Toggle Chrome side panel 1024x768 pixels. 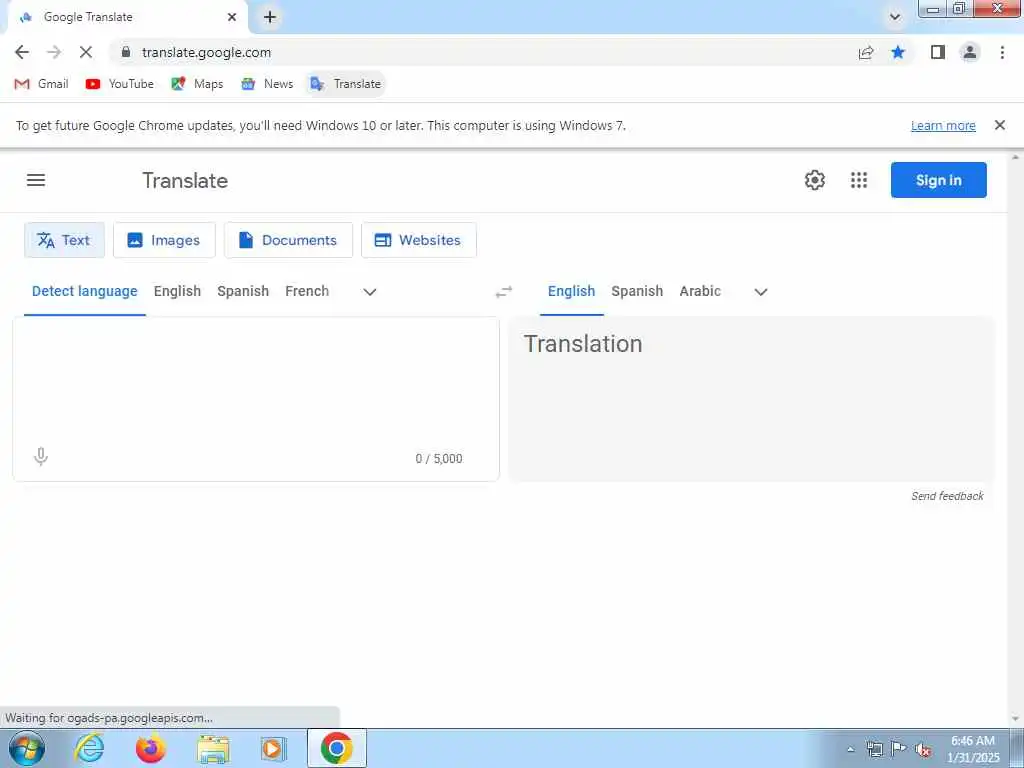pos(938,52)
